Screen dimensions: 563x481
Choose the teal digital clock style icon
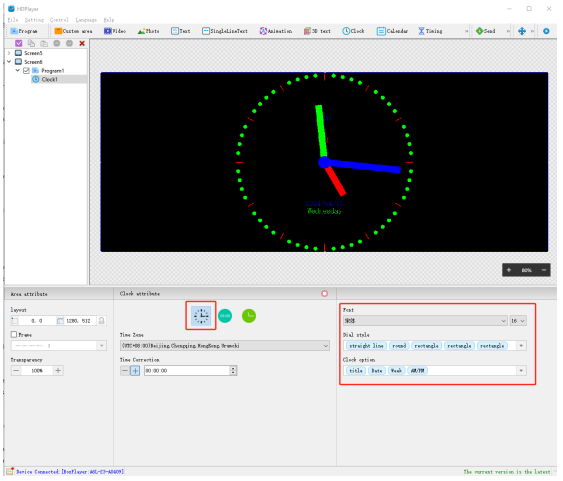click(x=225, y=316)
